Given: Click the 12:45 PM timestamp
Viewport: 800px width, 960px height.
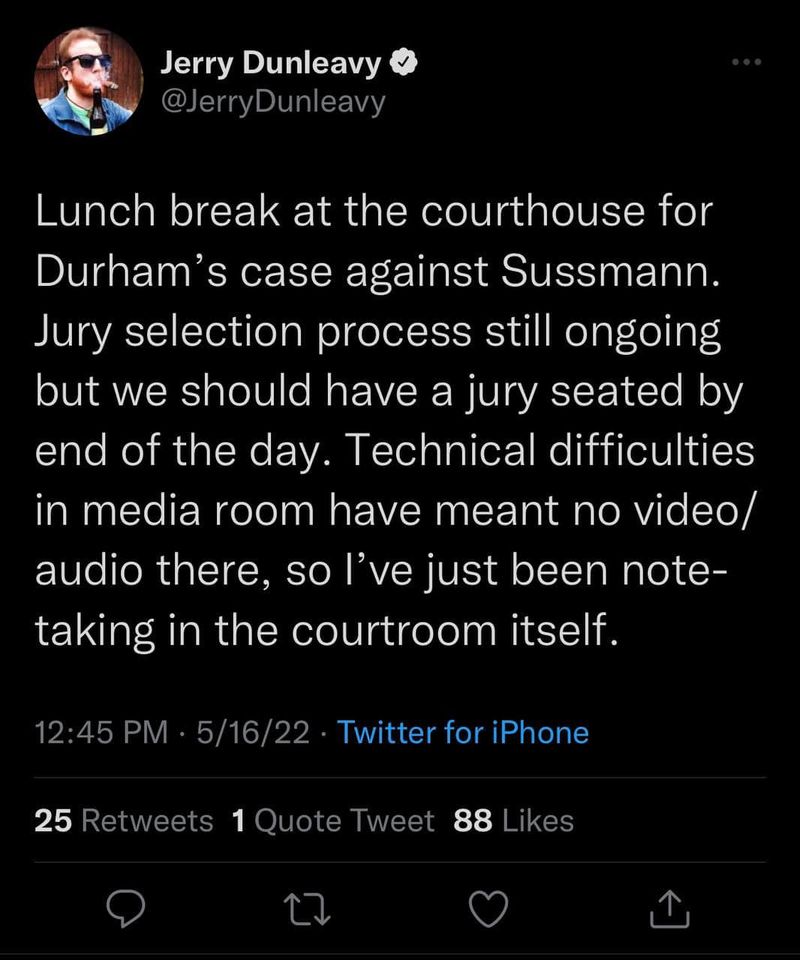Looking at the screenshot, I should coord(100,733).
